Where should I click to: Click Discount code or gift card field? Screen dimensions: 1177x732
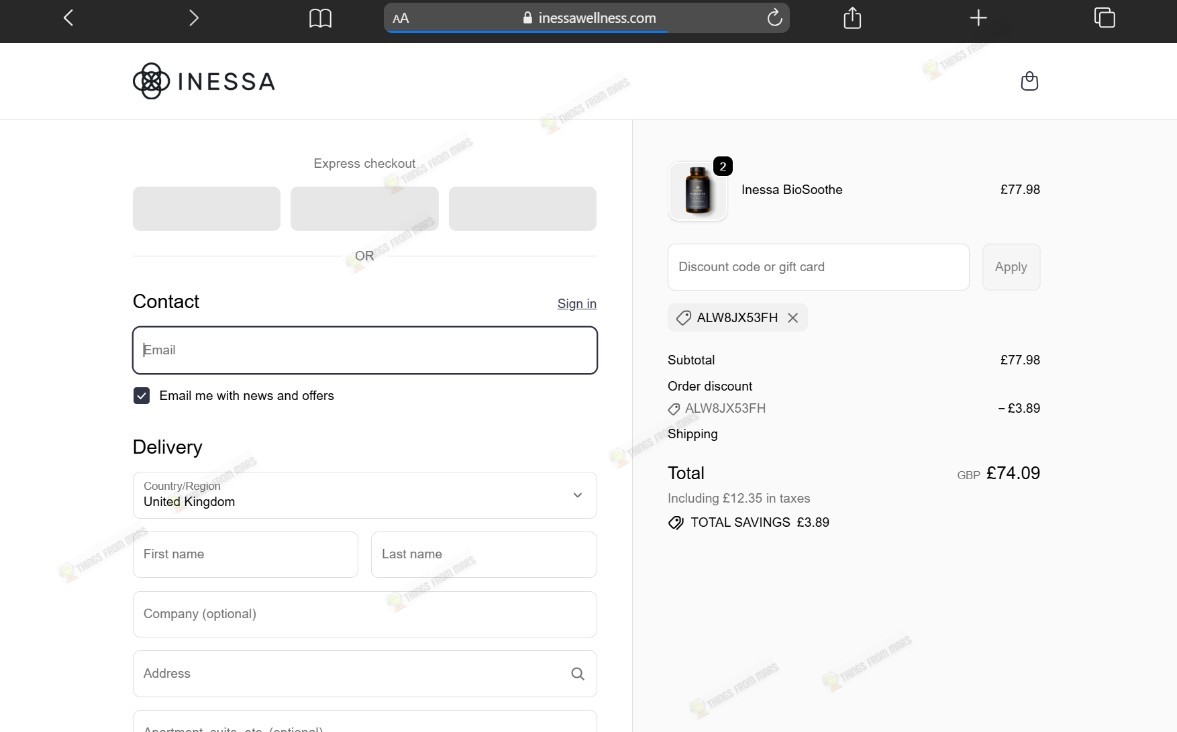point(818,267)
